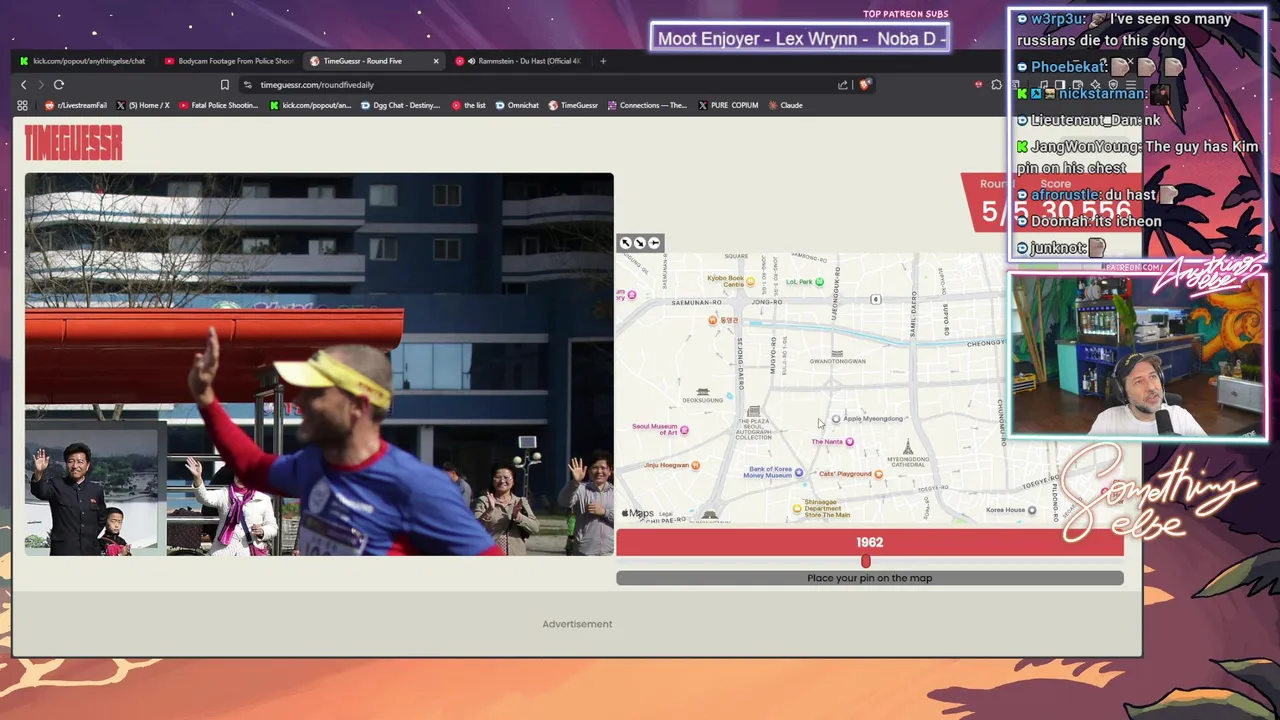The height and width of the screenshot is (720, 1280).
Task: Click Myeongdong Cathedral icon on map
Action: click(908, 446)
